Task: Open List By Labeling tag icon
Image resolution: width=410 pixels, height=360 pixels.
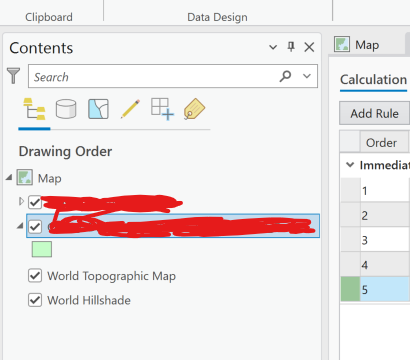Action: (x=194, y=109)
